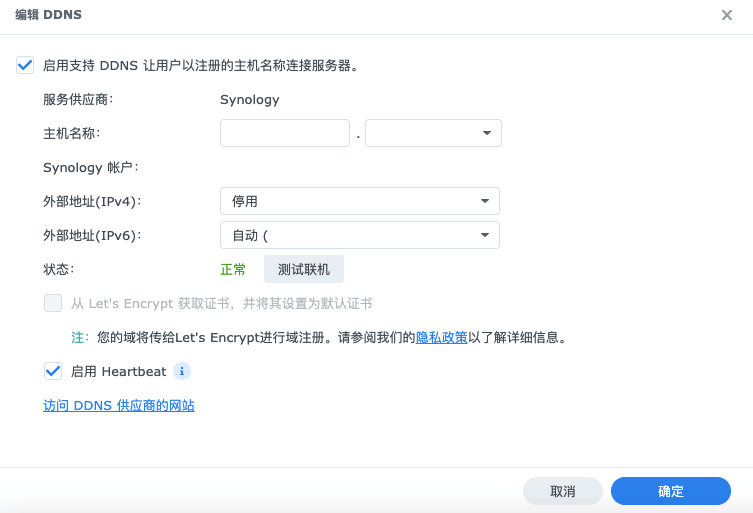Expand the 外部地址(IPv6) dropdown showing 自动
Image resolution: width=753 pixels, height=513 pixels.
tap(359, 235)
